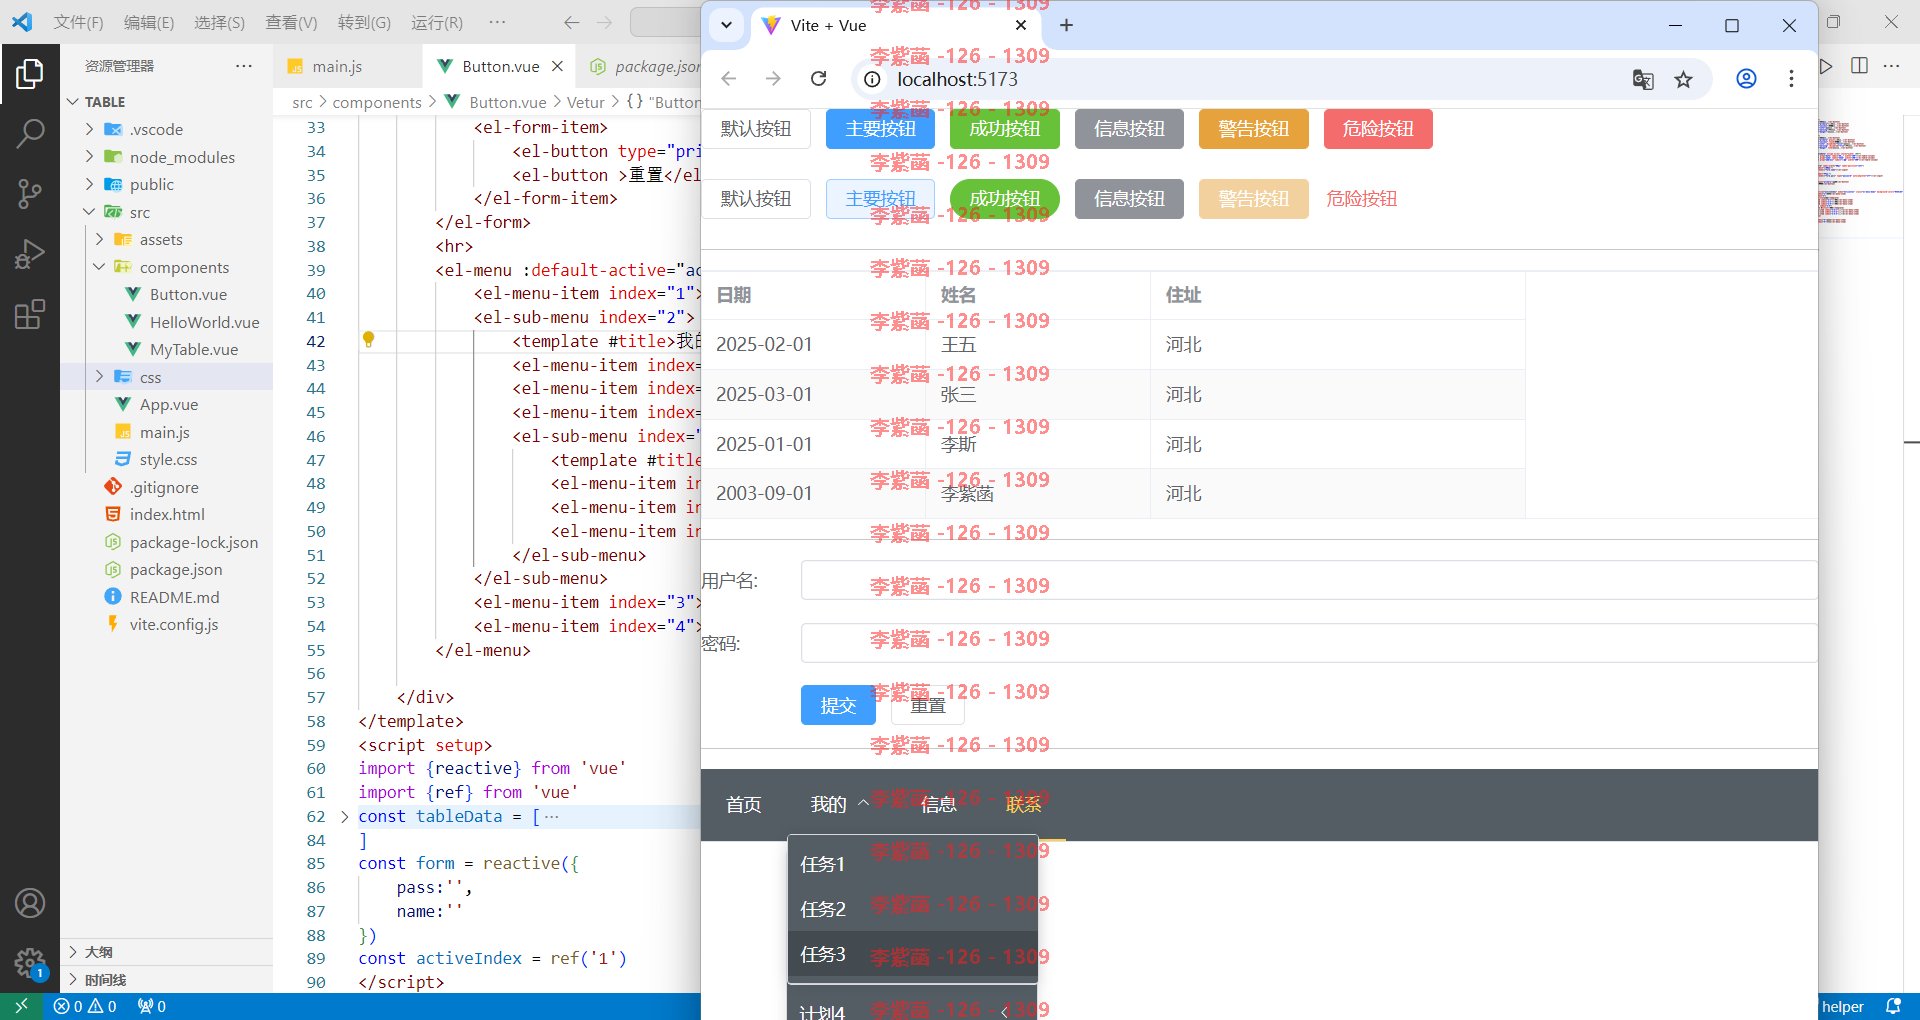Click VS Code split editor icon
Viewport: 1920px width, 1020px height.
1859,66
